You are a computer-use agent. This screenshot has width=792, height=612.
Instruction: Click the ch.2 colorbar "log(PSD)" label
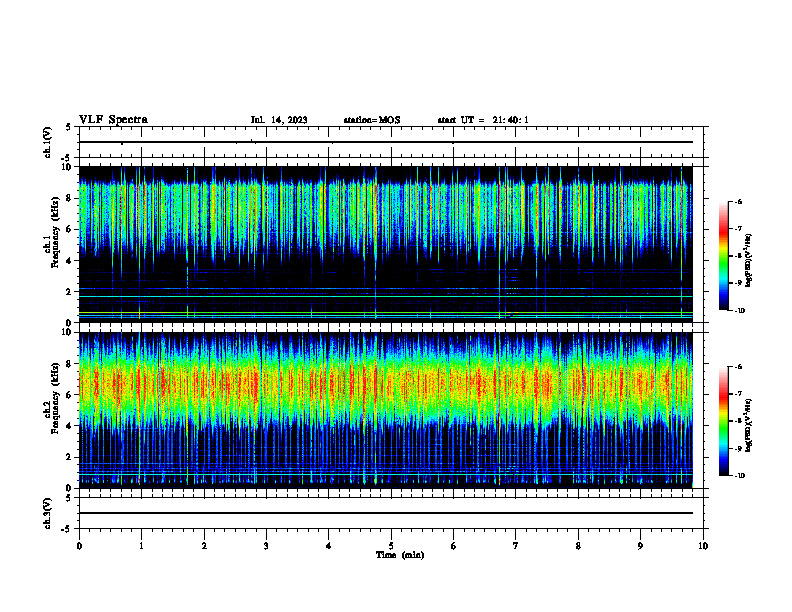coord(749,426)
